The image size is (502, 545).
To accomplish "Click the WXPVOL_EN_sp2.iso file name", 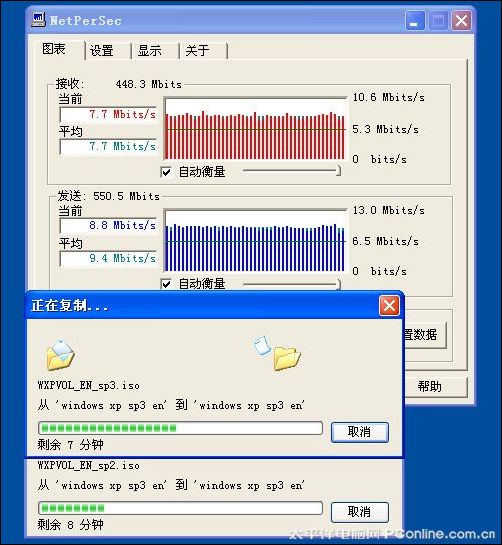I will 89,465.
